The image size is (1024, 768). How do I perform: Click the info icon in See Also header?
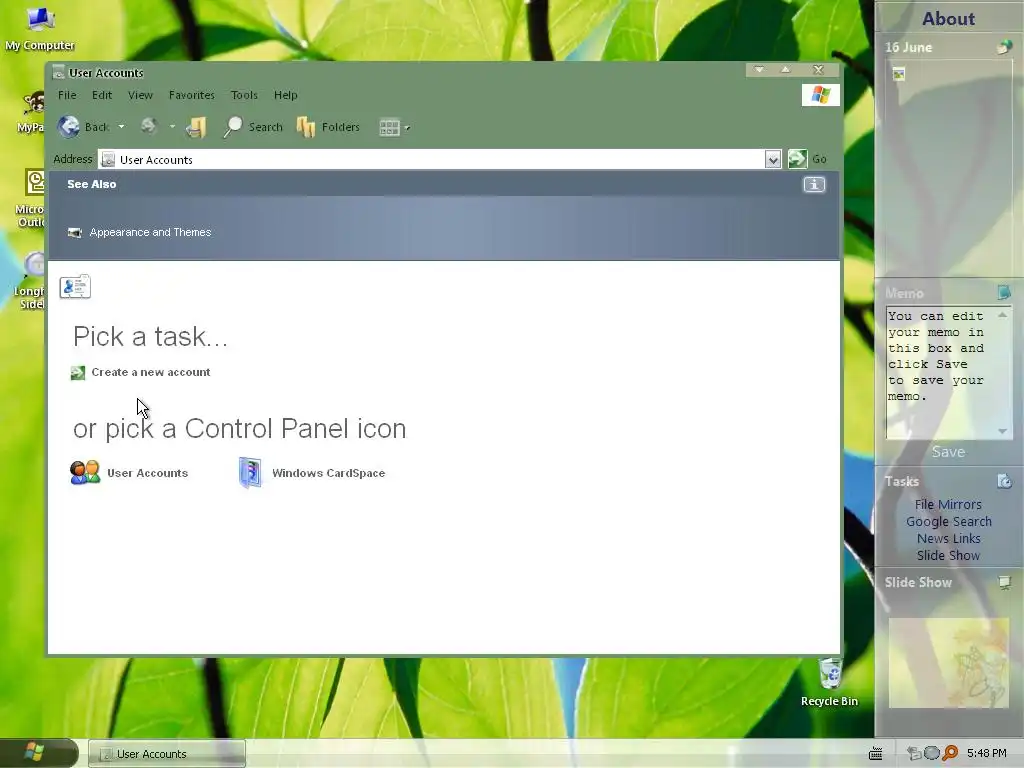pos(814,185)
